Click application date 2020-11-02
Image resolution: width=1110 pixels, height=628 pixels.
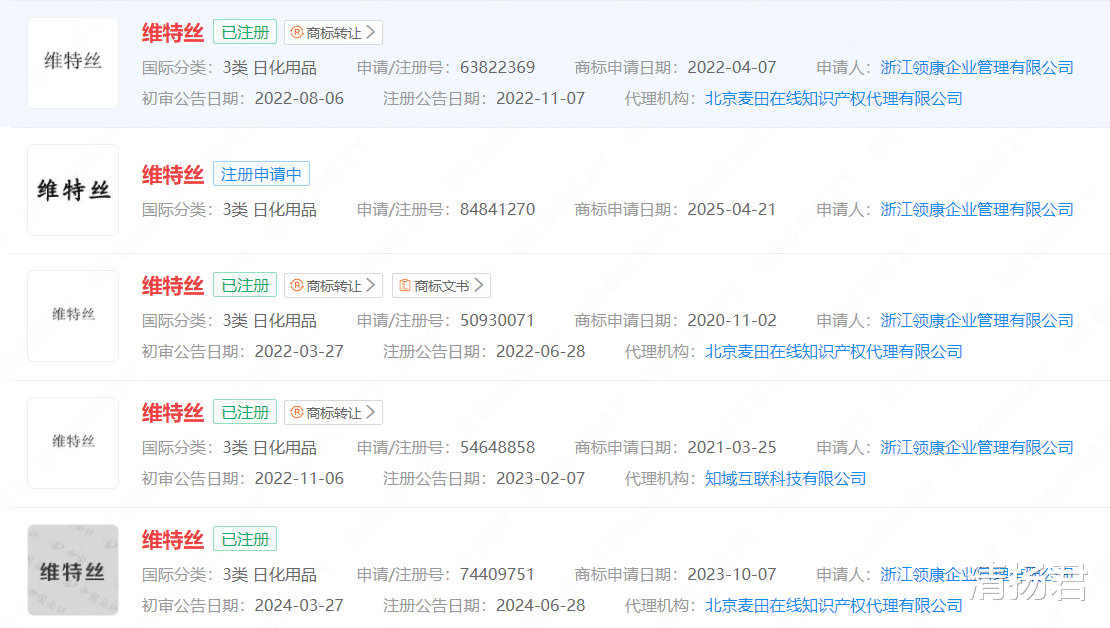732,321
